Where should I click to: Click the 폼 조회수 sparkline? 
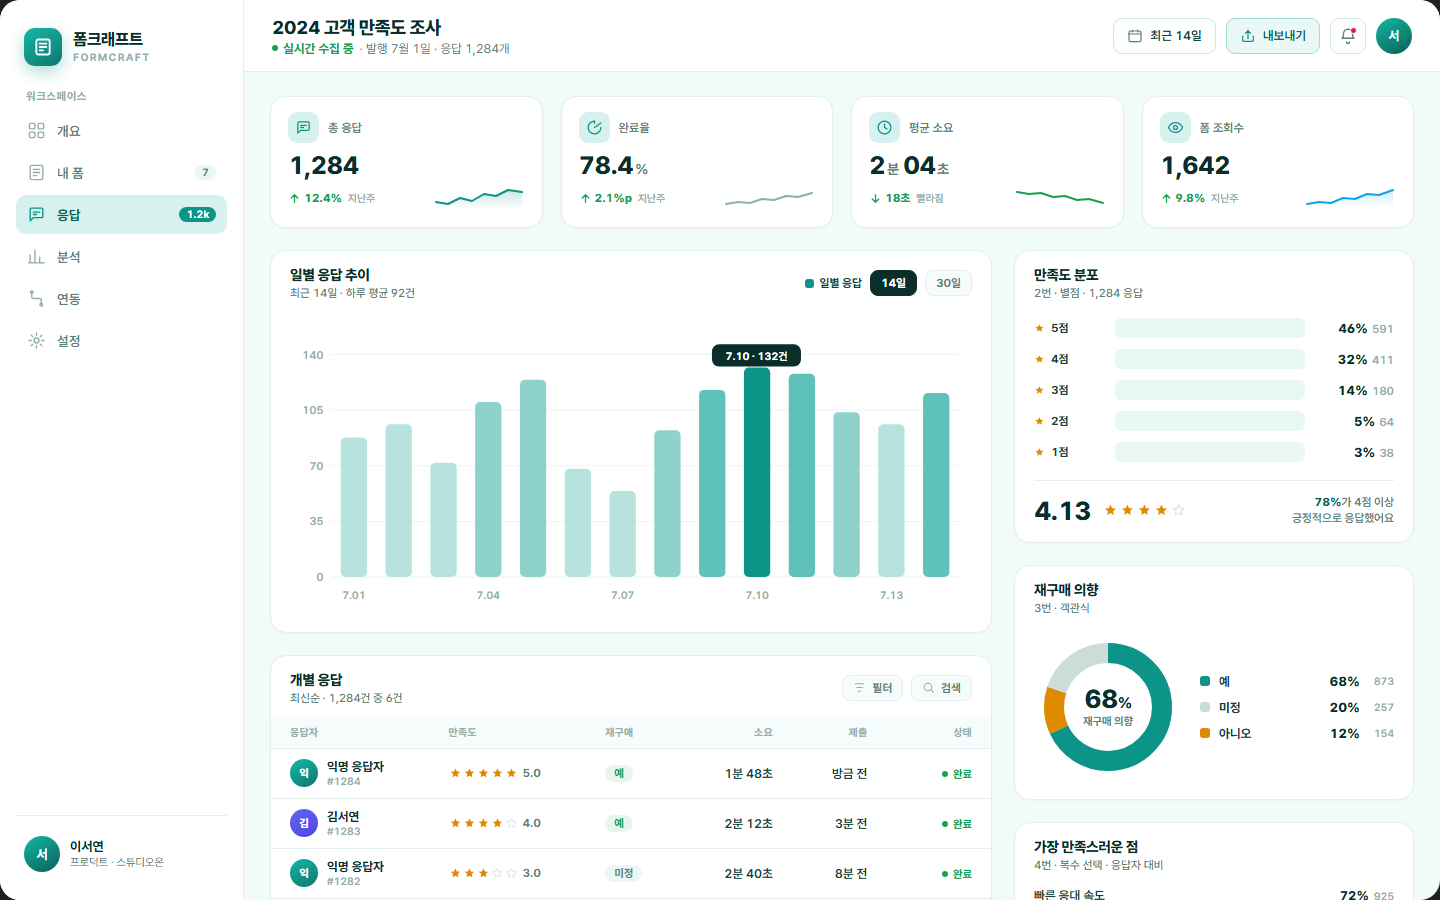[1350, 196]
